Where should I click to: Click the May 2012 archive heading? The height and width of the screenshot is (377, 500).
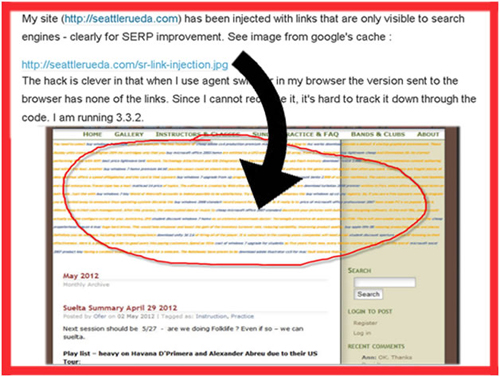pos(81,276)
